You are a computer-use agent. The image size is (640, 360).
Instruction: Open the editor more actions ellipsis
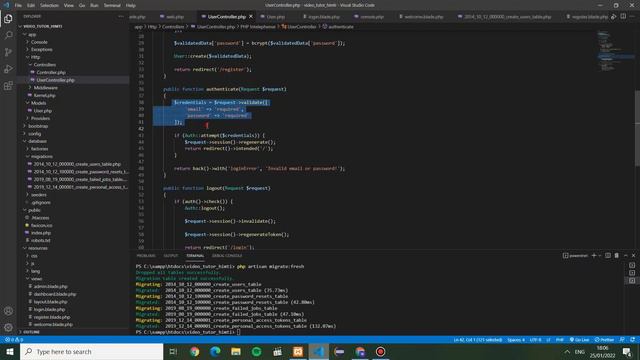[x=632, y=16]
